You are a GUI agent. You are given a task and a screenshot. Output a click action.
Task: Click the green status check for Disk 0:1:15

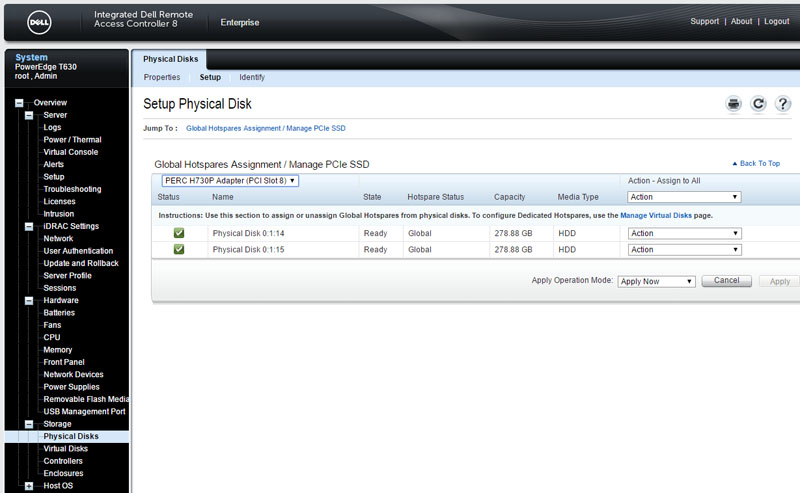(x=179, y=250)
